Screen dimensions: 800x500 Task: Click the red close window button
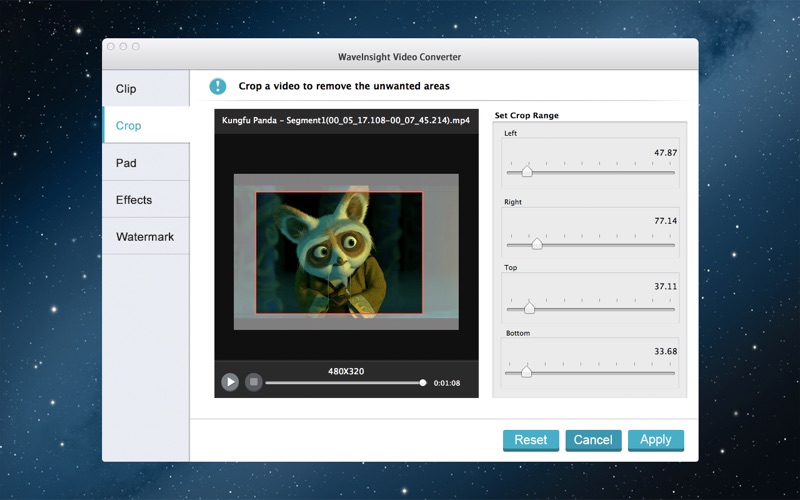(x=111, y=46)
